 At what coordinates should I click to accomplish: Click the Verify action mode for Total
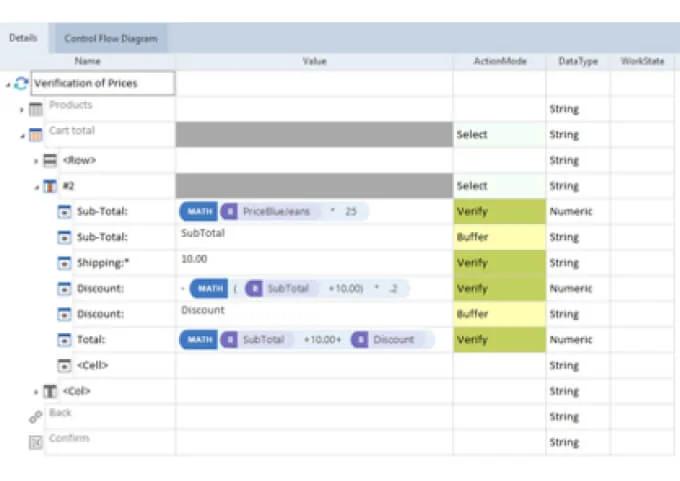point(499,340)
